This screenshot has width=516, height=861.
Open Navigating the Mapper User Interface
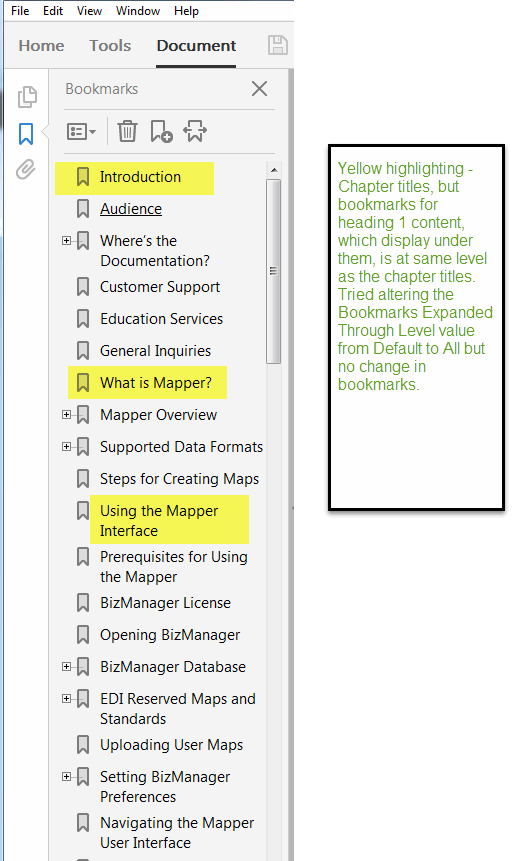(x=177, y=832)
